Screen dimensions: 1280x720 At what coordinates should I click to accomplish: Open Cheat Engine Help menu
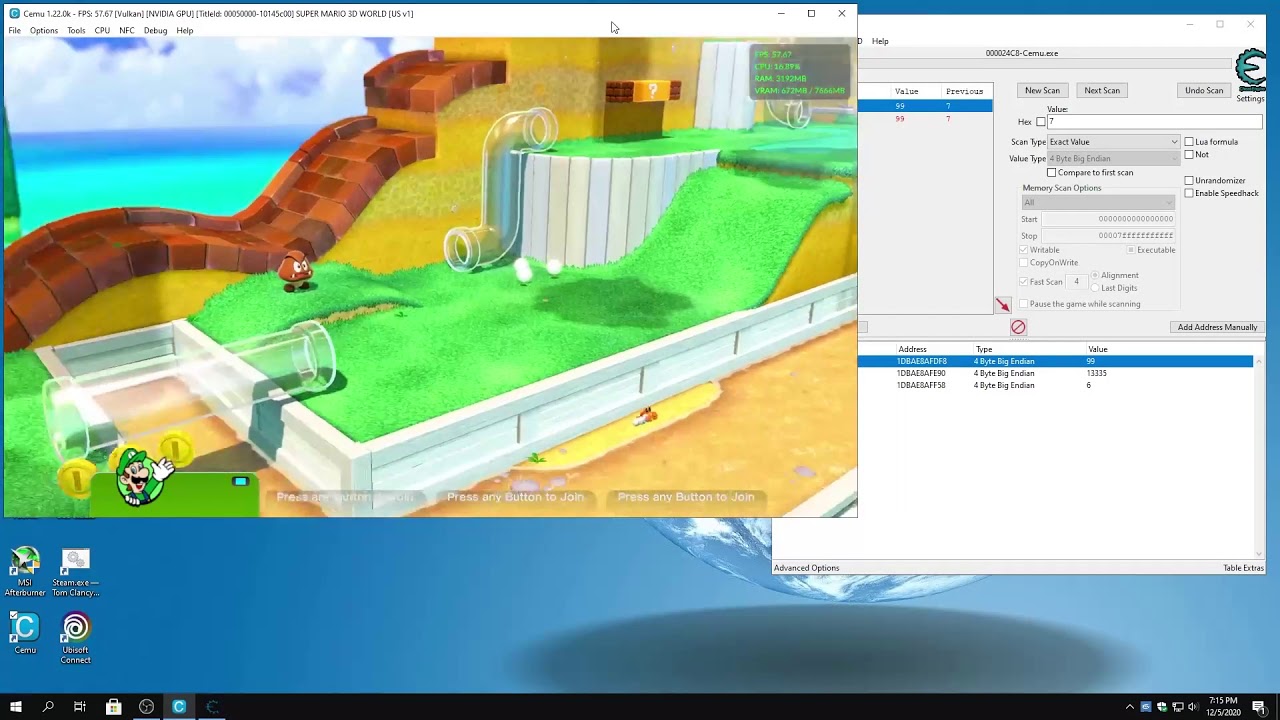[880, 41]
